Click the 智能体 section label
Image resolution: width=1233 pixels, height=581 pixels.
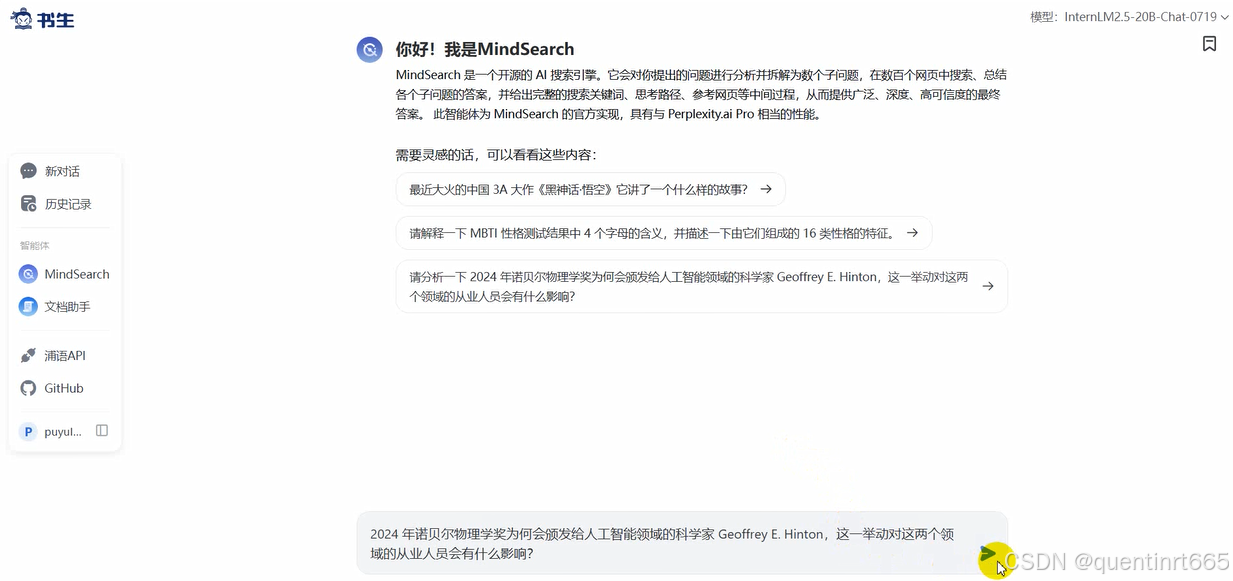(x=35, y=245)
